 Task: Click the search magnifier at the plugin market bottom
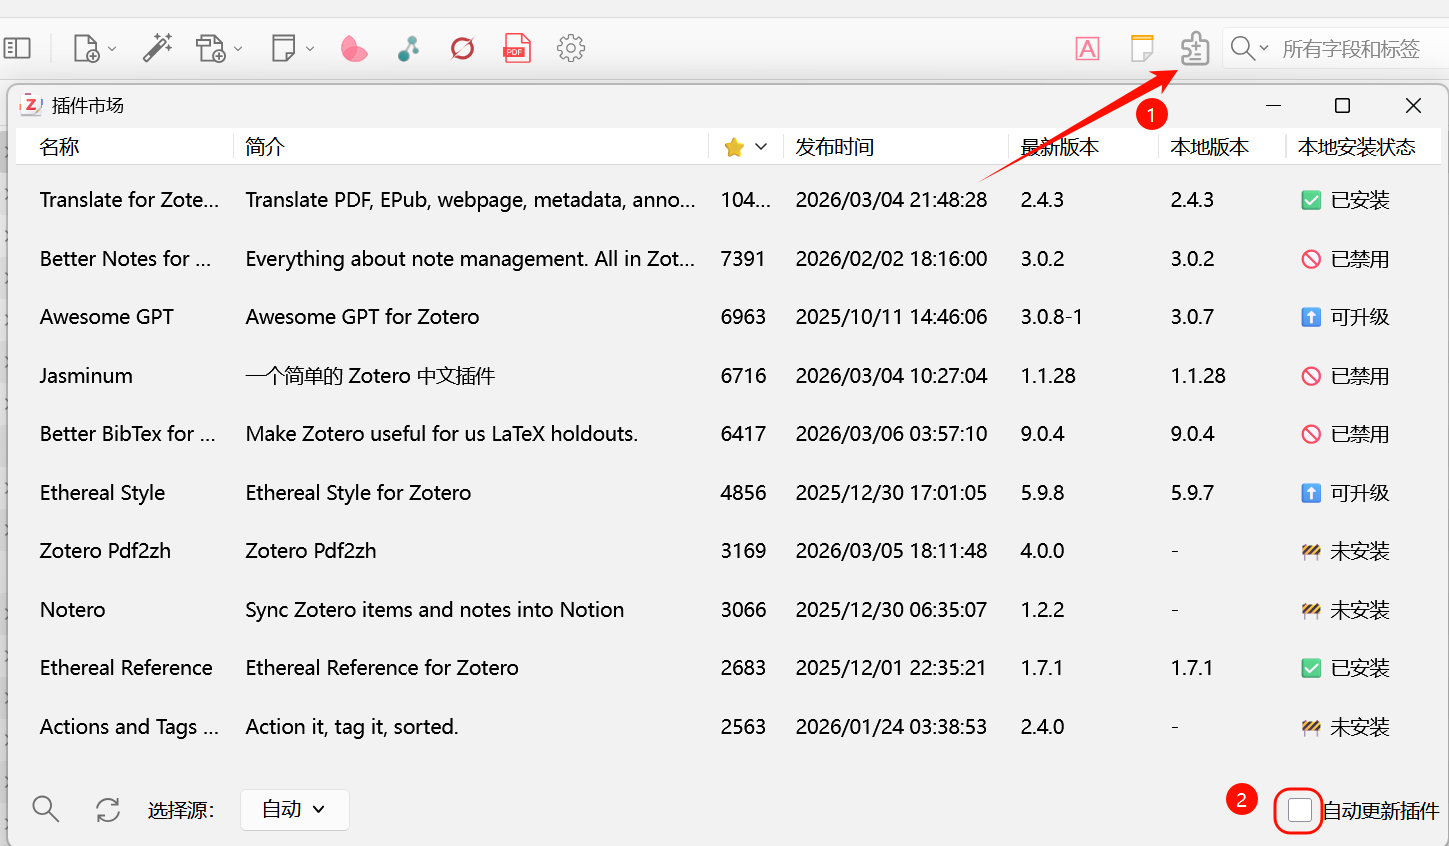tap(46, 809)
